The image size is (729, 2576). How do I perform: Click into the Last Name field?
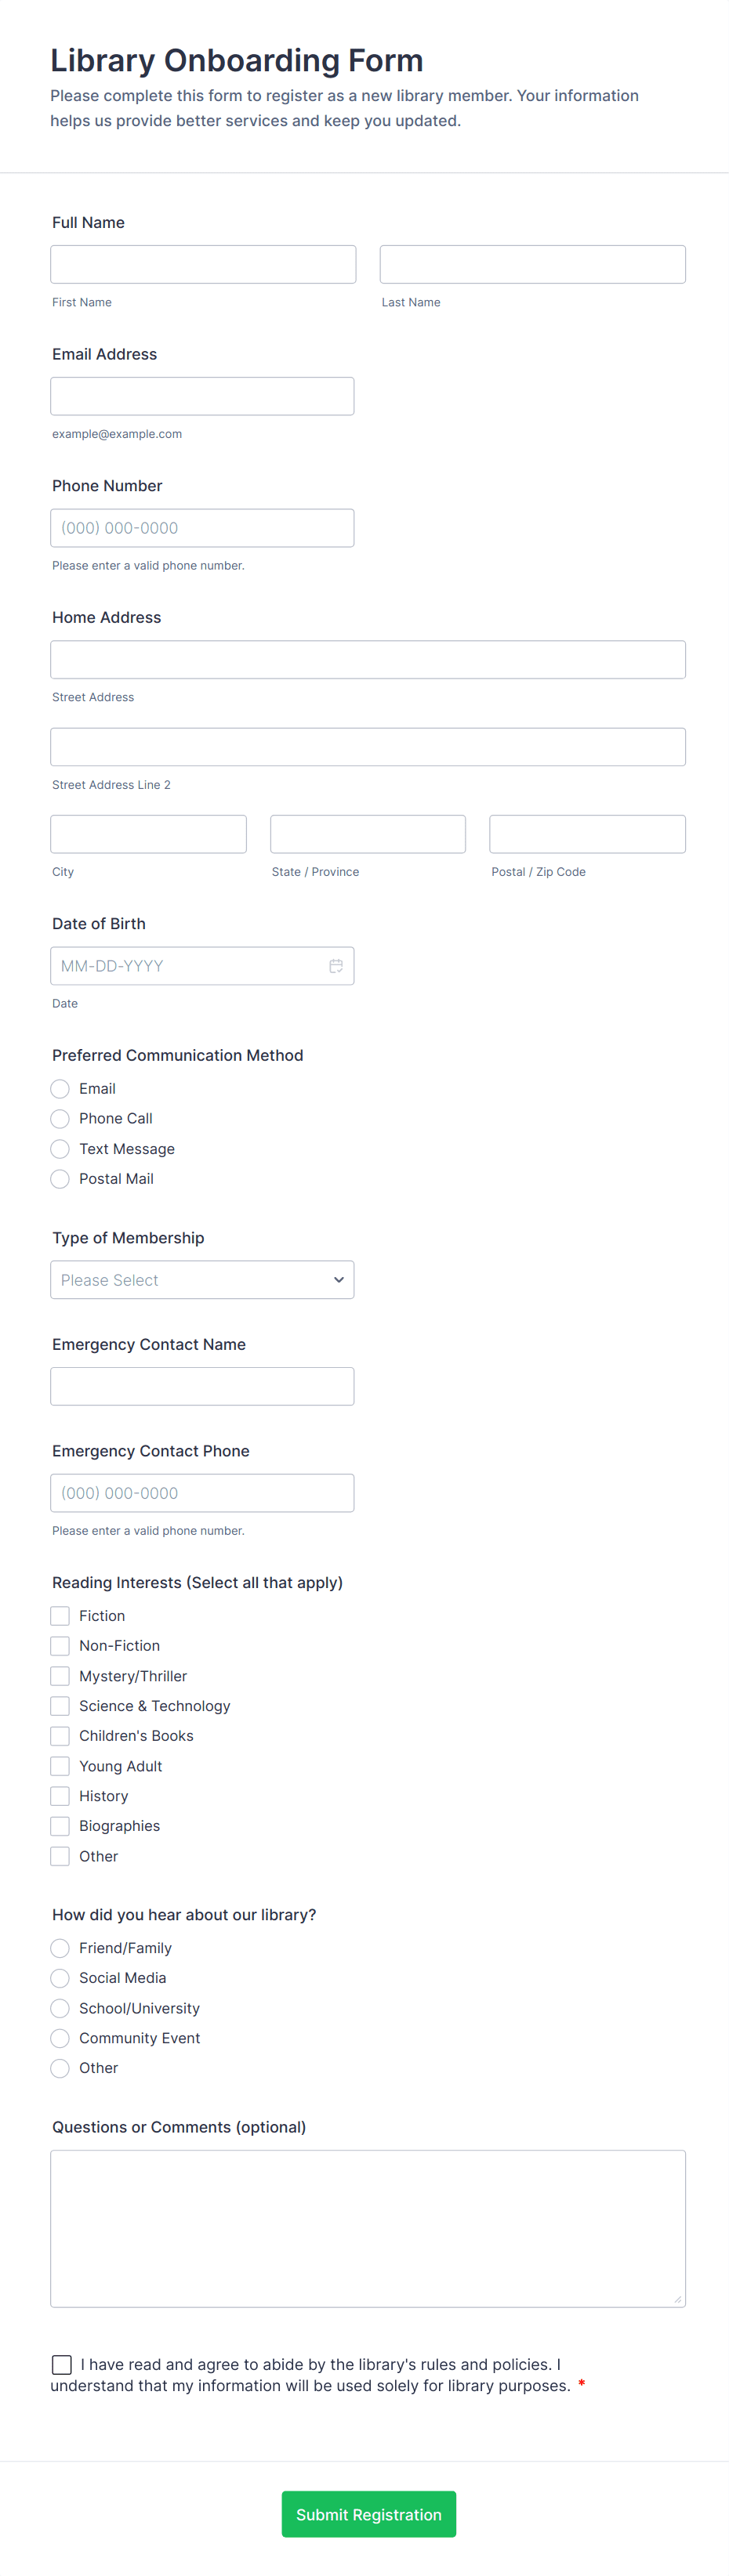(532, 265)
